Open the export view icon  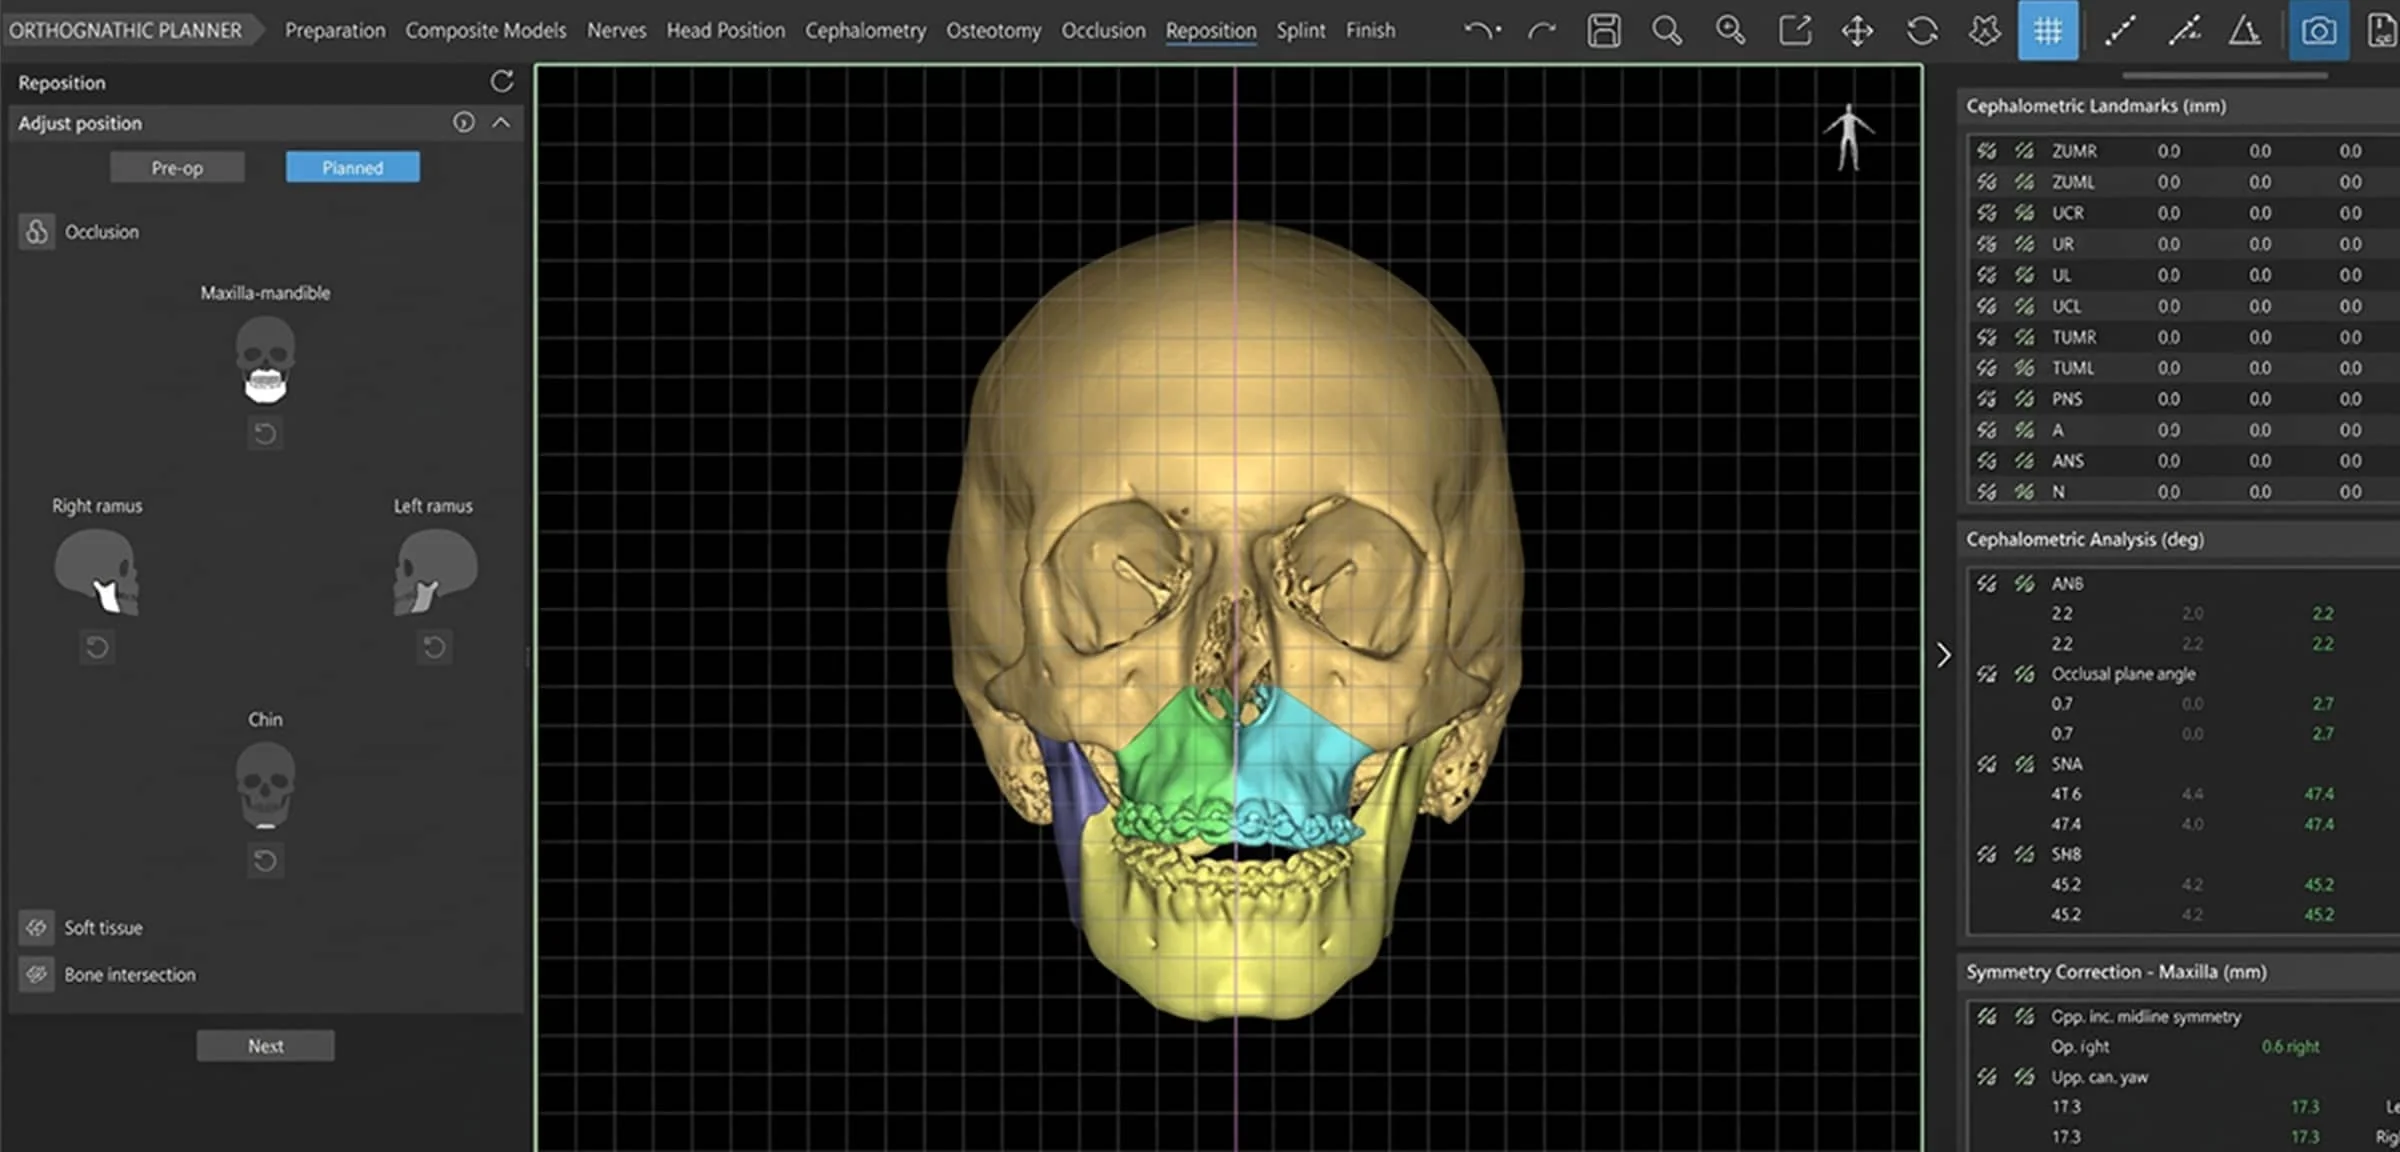1794,31
